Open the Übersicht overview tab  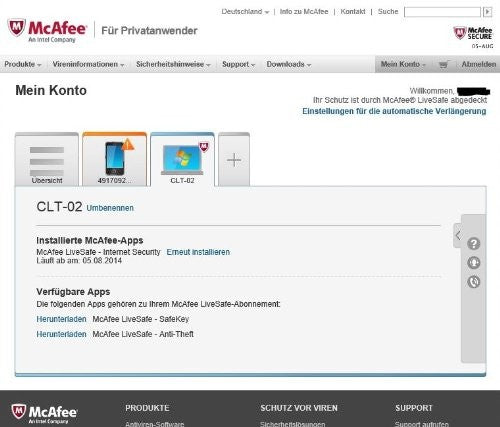tap(47, 159)
